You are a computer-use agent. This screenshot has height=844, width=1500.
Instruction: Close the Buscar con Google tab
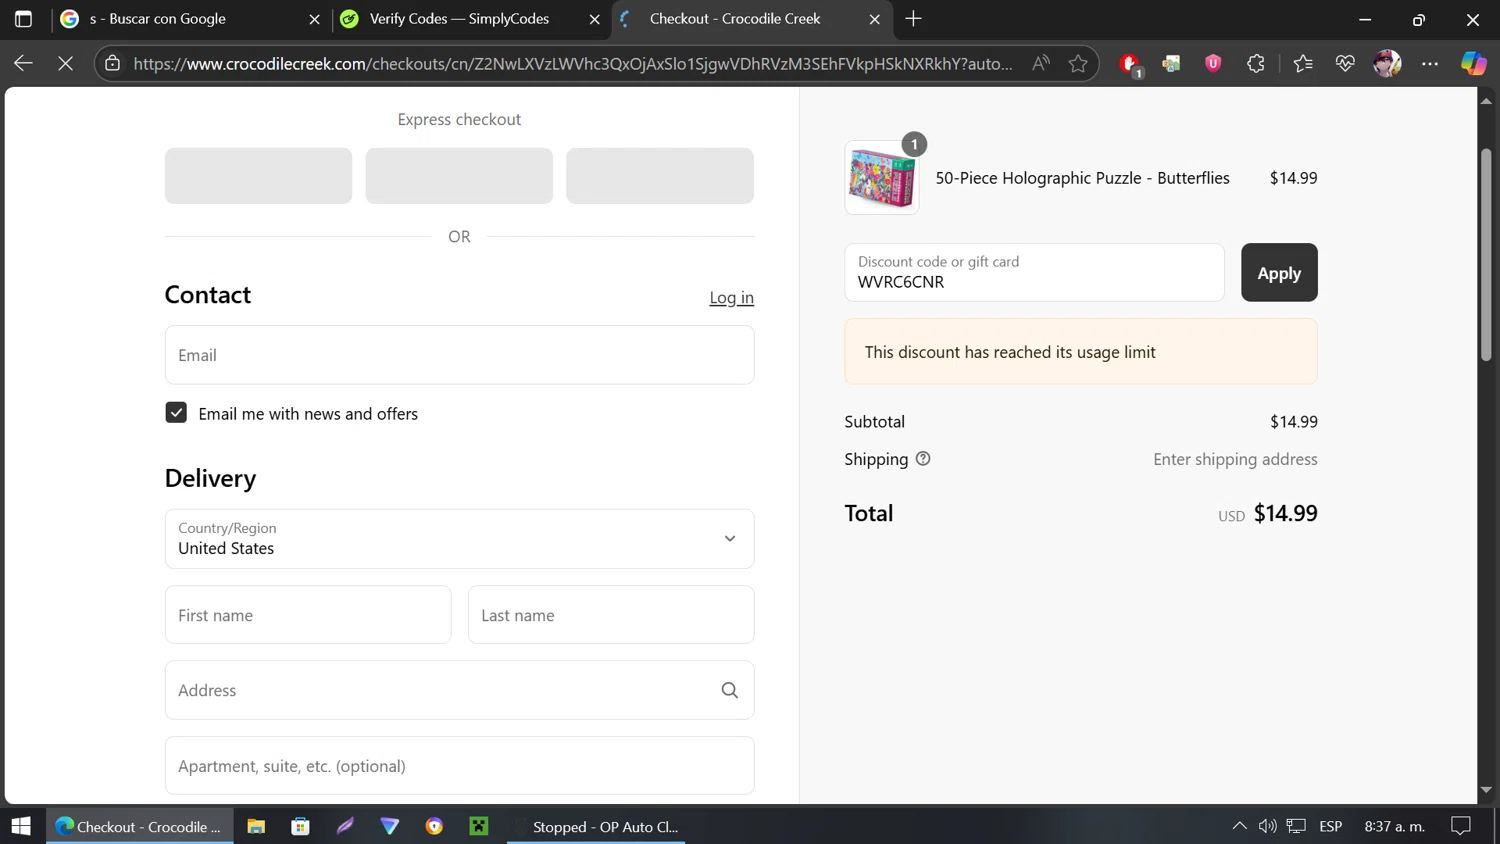click(x=314, y=19)
